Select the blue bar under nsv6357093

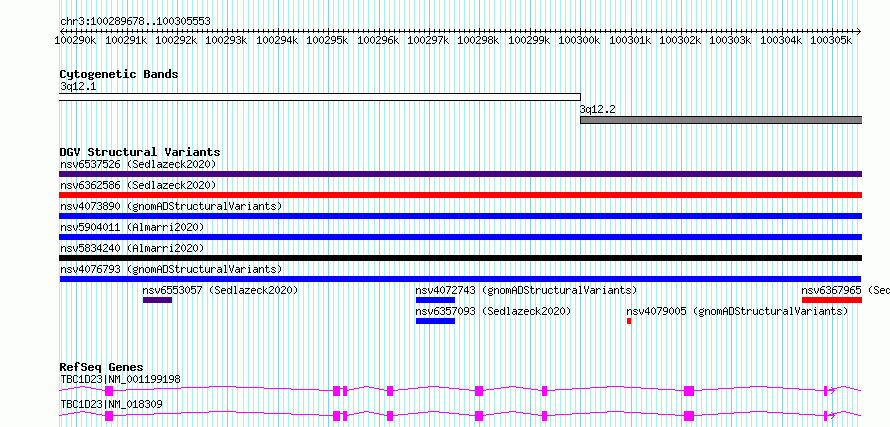pos(435,321)
